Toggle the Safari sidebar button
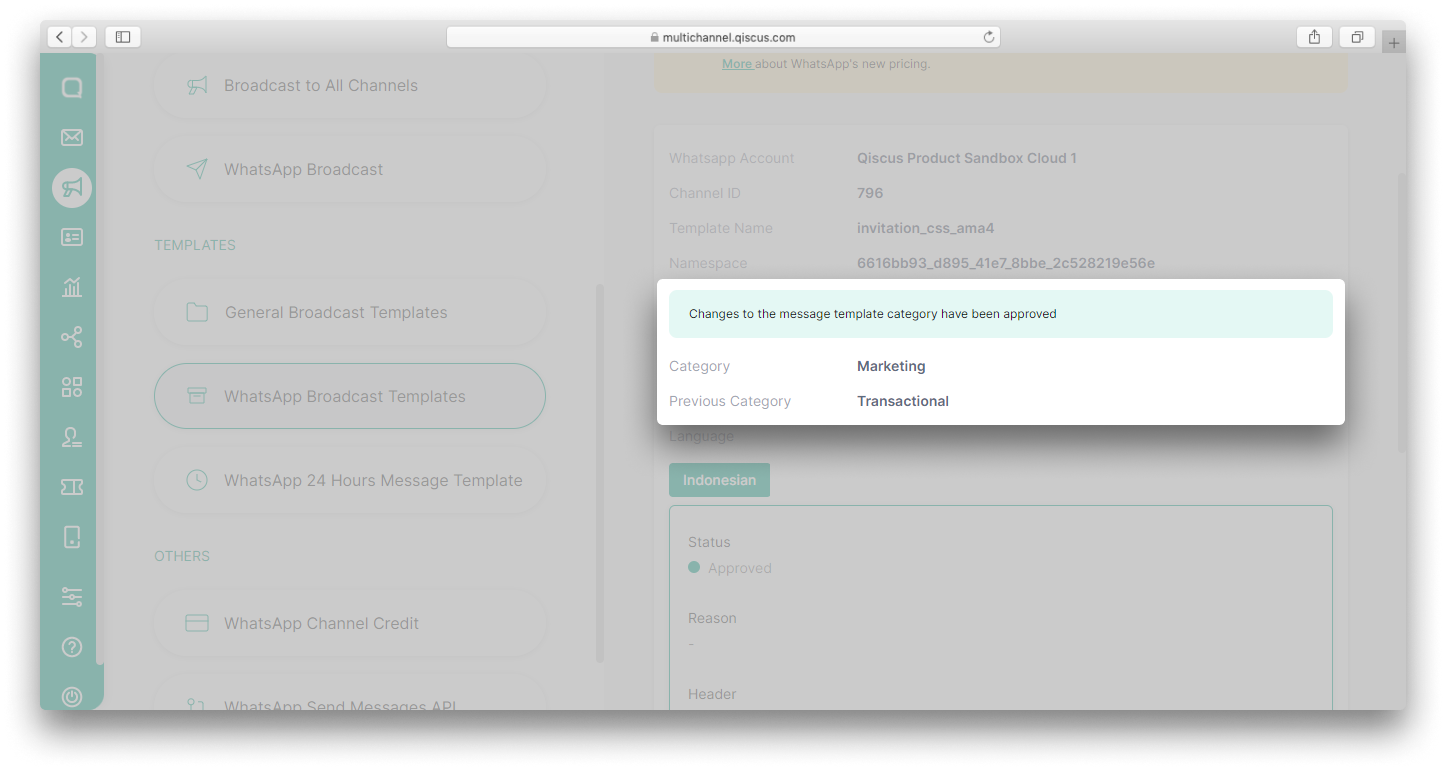The height and width of the screenshot is (770, 1446). [123, 37]
